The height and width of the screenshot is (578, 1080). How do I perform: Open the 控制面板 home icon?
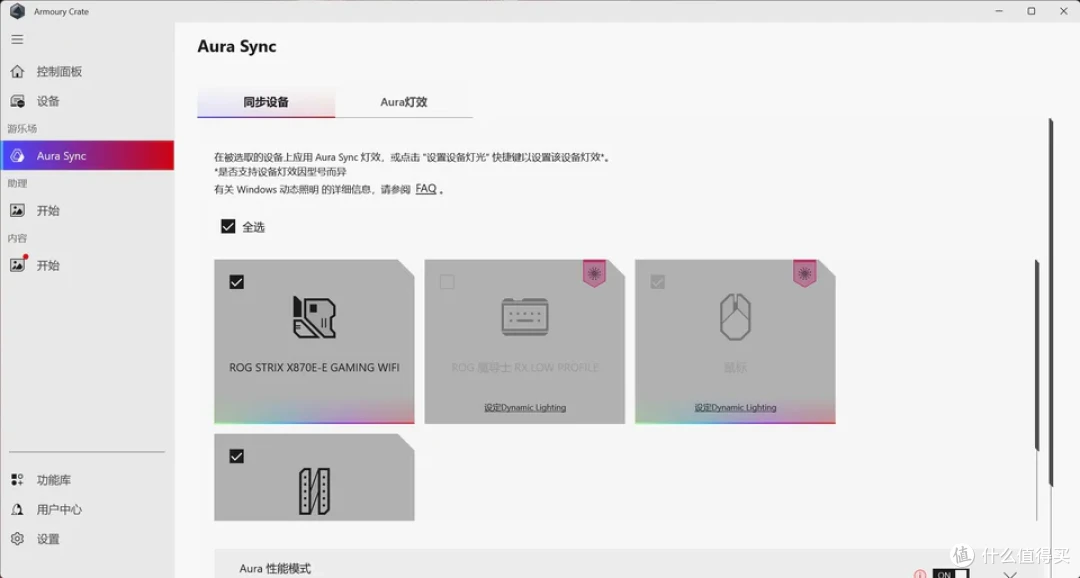pos(17,71)
